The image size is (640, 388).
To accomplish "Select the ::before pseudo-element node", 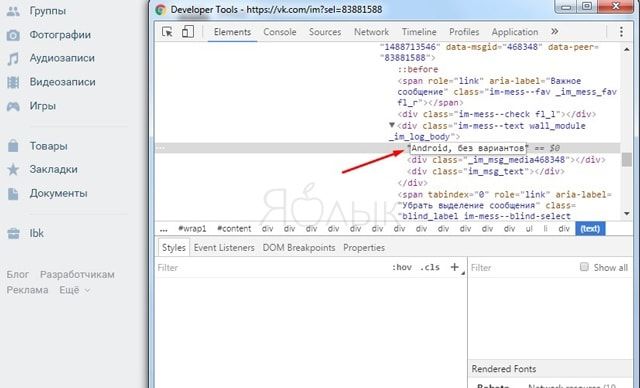I will click(418, 69).
